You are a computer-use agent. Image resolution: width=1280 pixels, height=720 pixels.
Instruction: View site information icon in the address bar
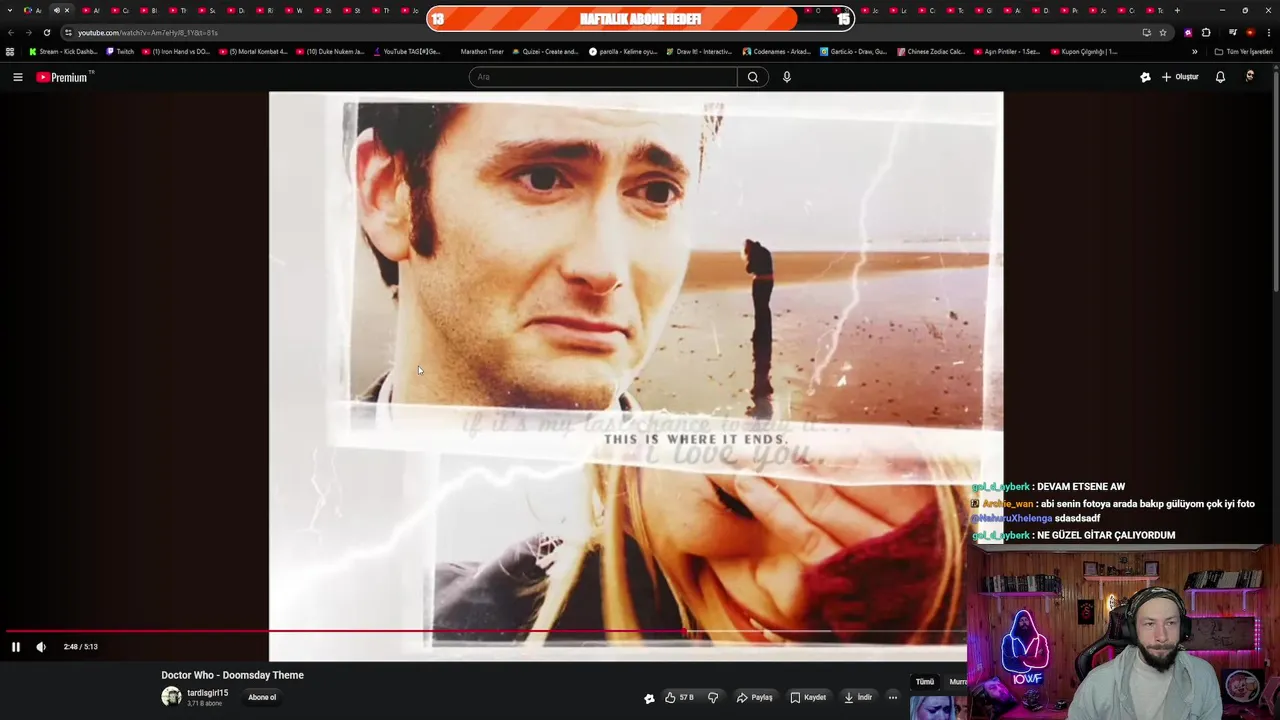[68, 33]
